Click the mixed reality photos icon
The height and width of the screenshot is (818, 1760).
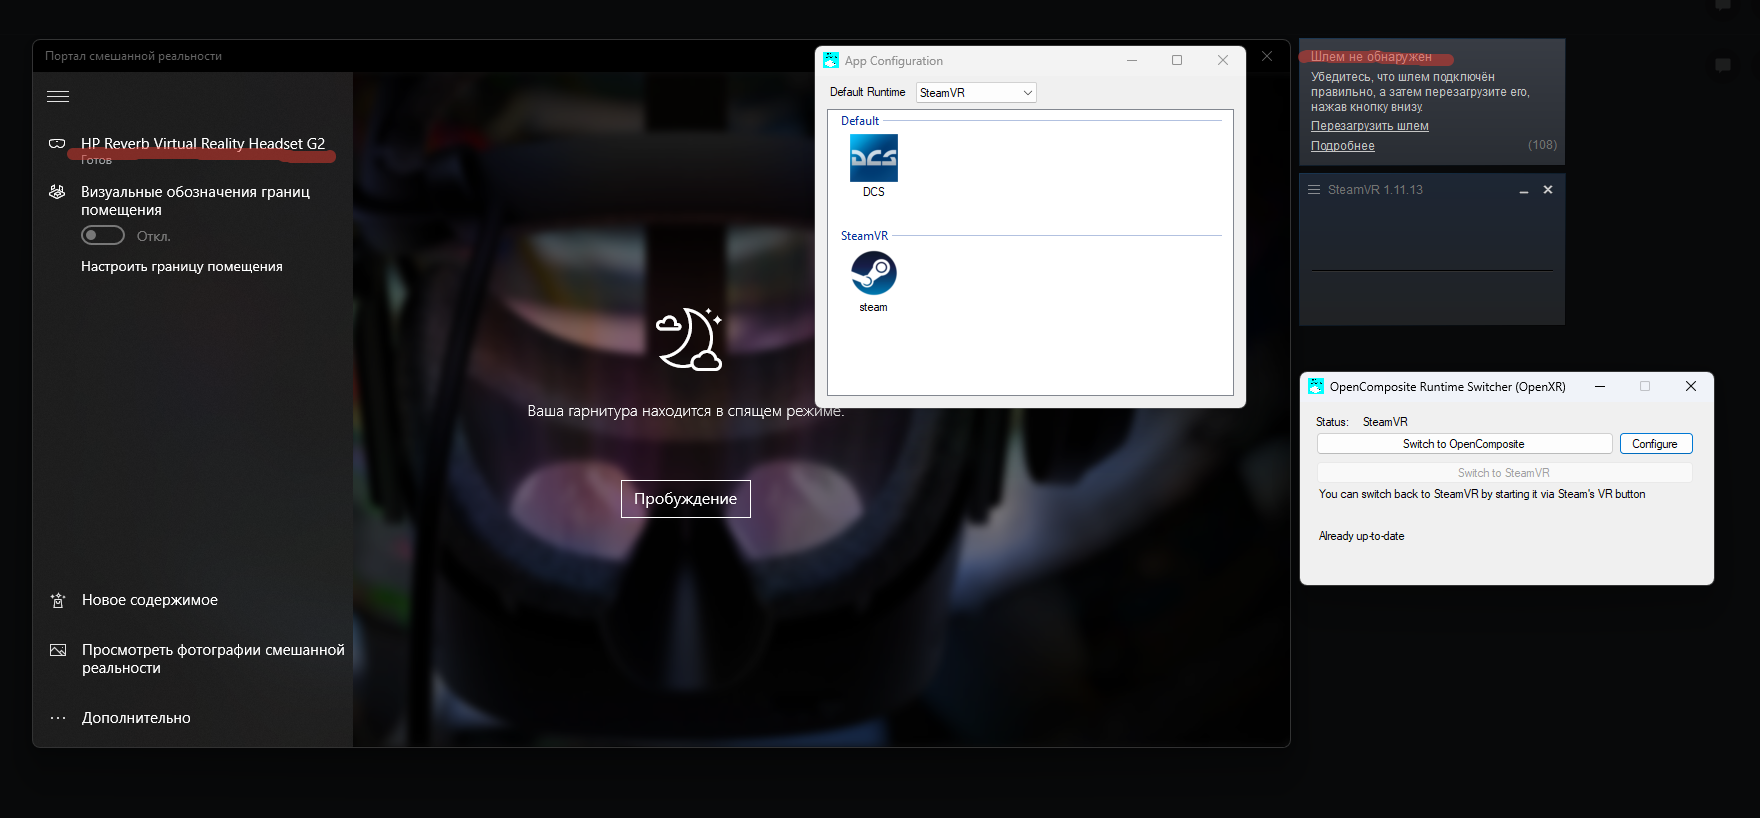pos(58,650)
